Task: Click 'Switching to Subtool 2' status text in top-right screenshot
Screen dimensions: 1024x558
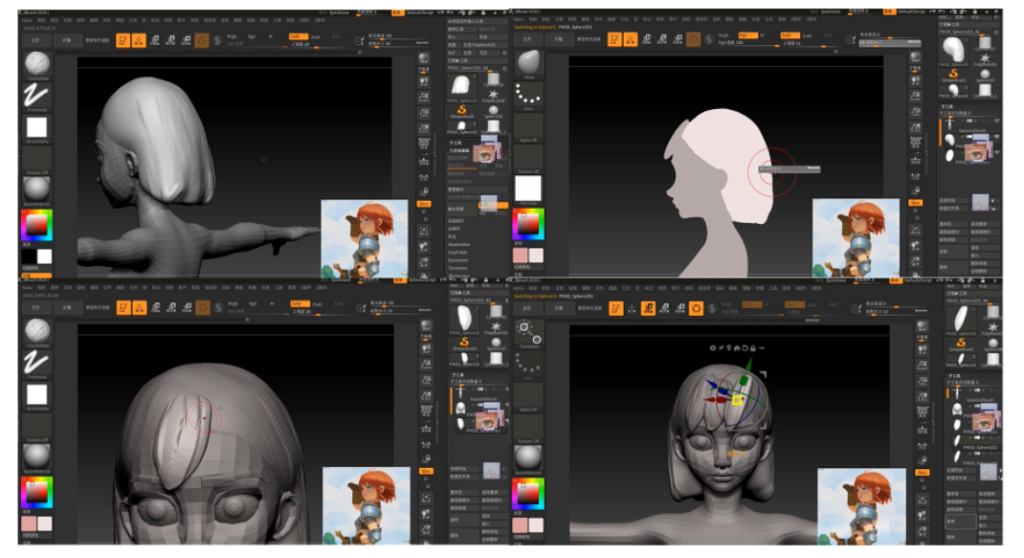Action: pyautogui.click(x=535, y=27)
